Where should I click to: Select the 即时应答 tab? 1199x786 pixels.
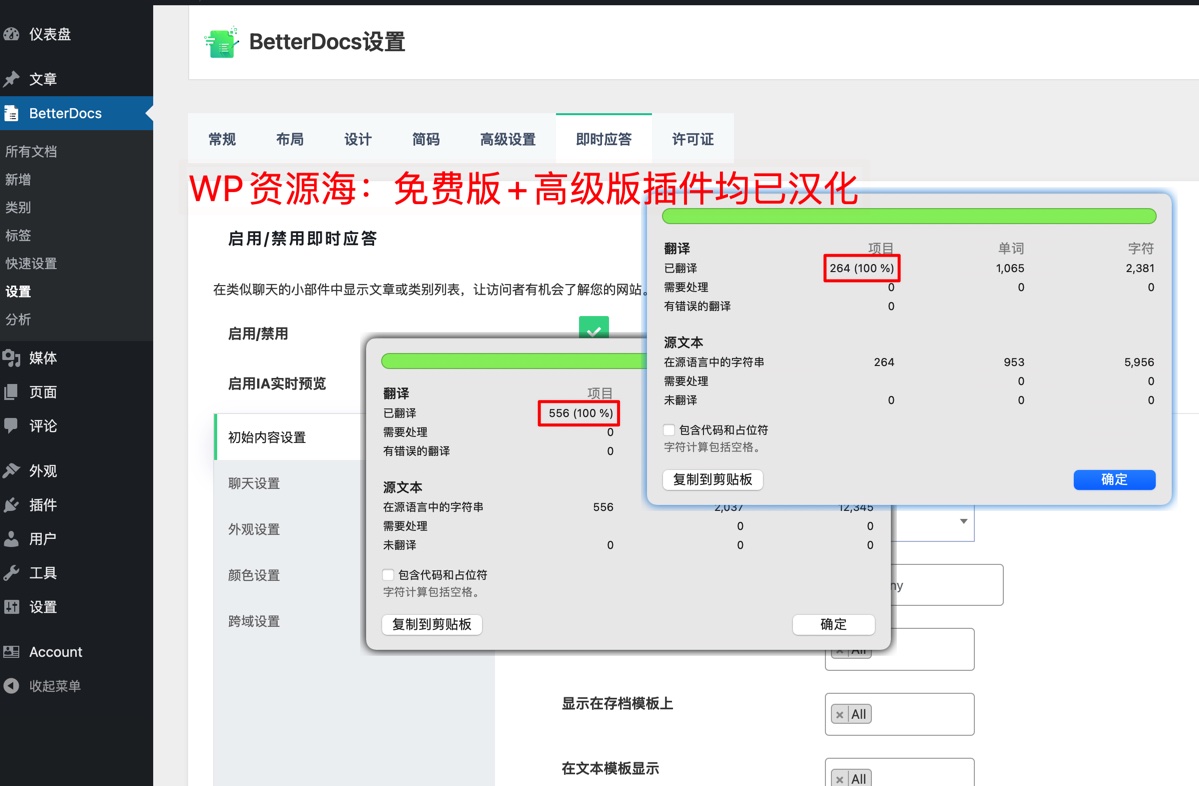pyautogui.click(x=604, y=139)
